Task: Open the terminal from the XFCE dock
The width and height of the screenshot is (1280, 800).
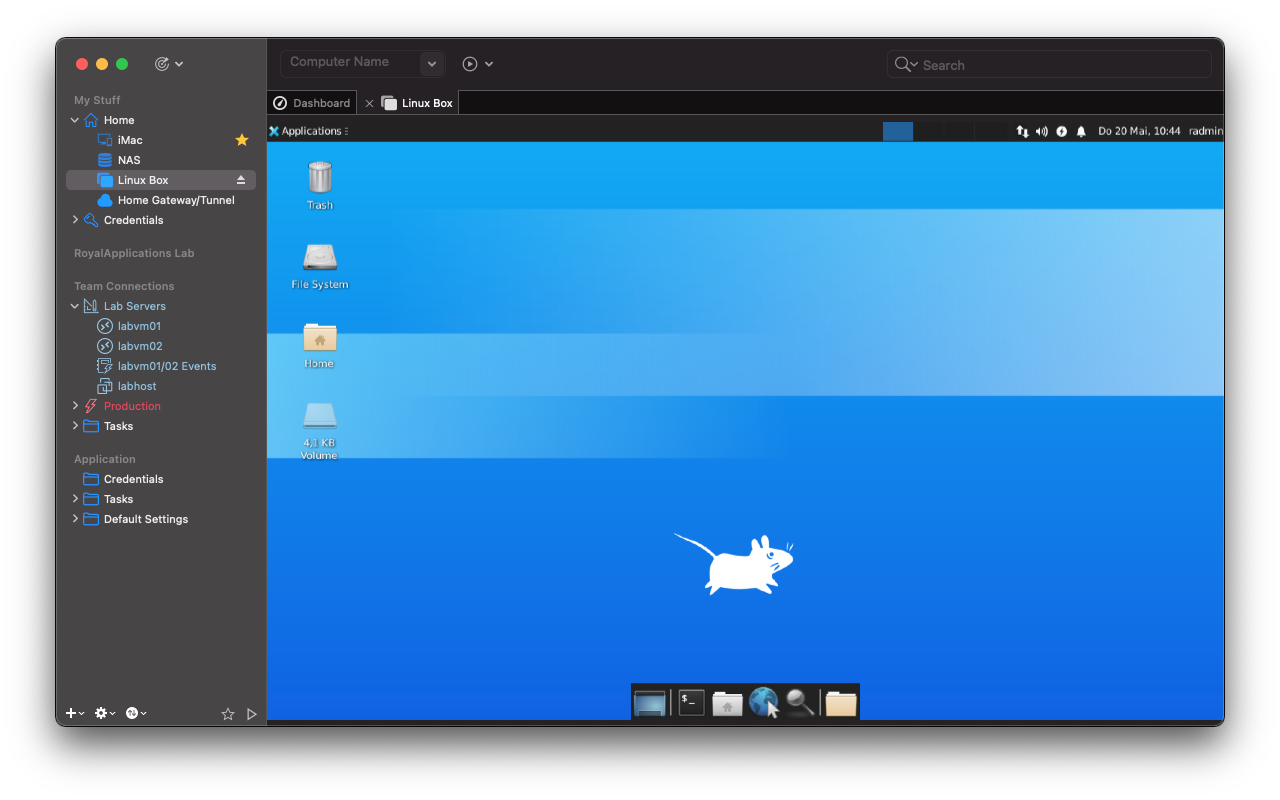Action: tap(690, 702)
